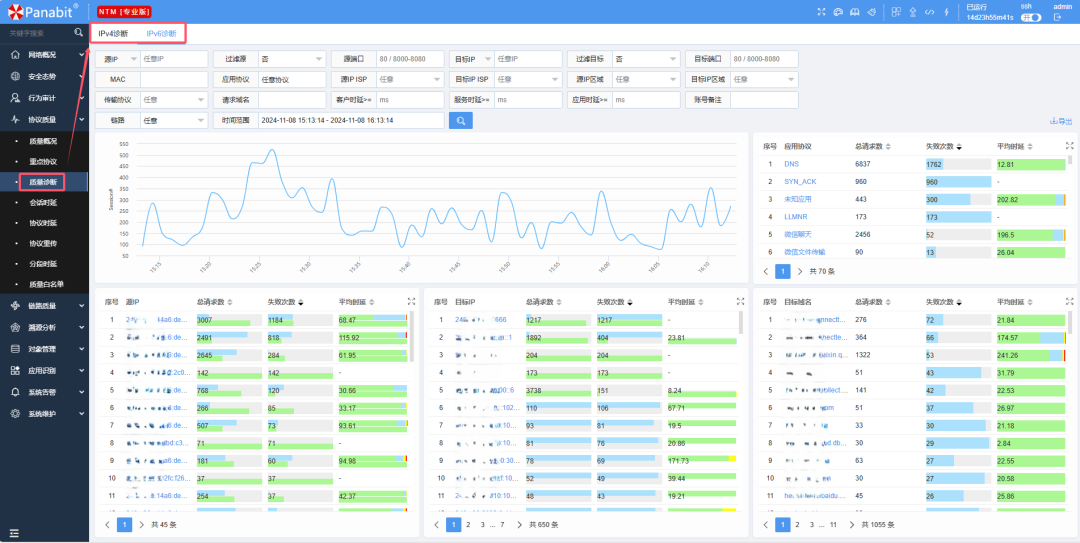Open 协议重传 in the sidebar
Viewport: 1080px width, 543px height.
point(43,243)
